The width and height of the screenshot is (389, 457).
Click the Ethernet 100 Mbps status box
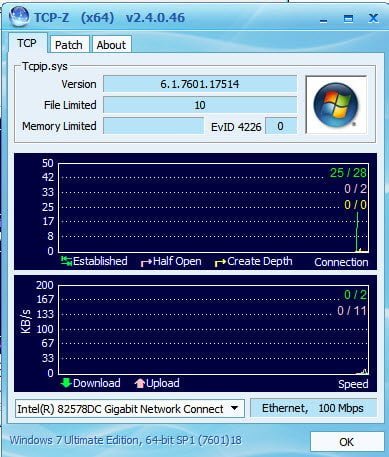pos(313,408)
